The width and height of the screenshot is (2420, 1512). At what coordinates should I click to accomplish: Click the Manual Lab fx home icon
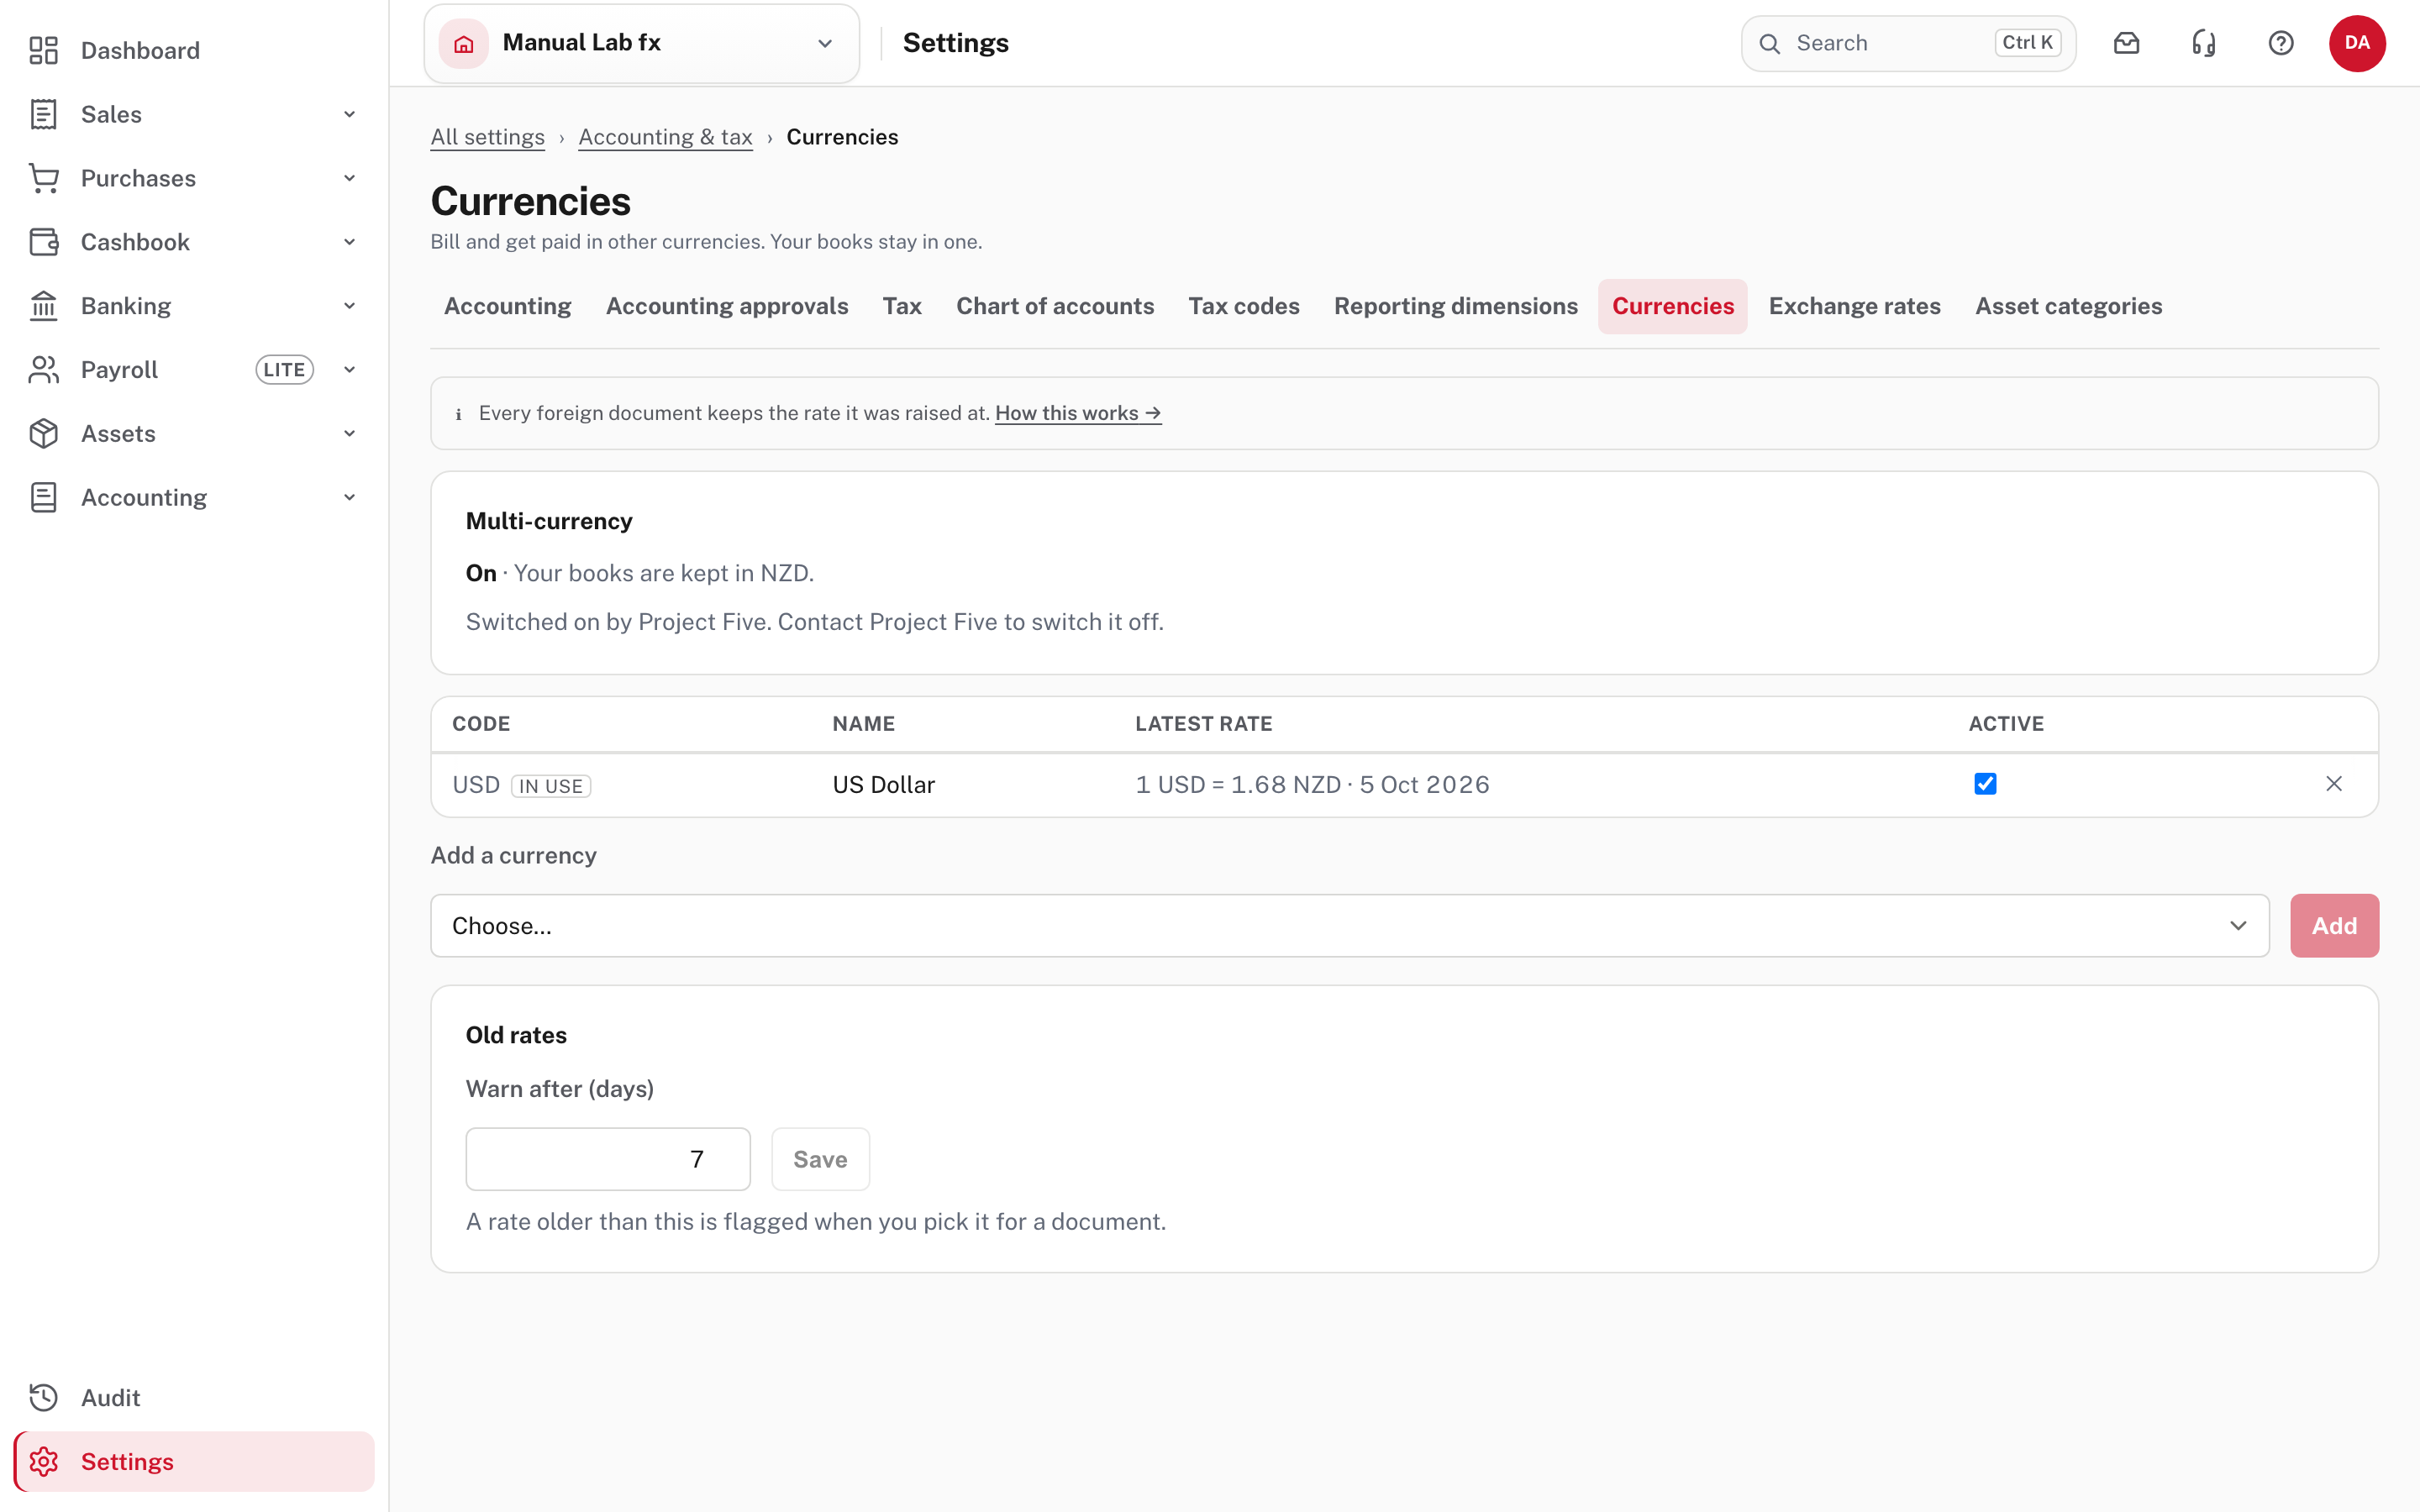(x=464, y=43)
